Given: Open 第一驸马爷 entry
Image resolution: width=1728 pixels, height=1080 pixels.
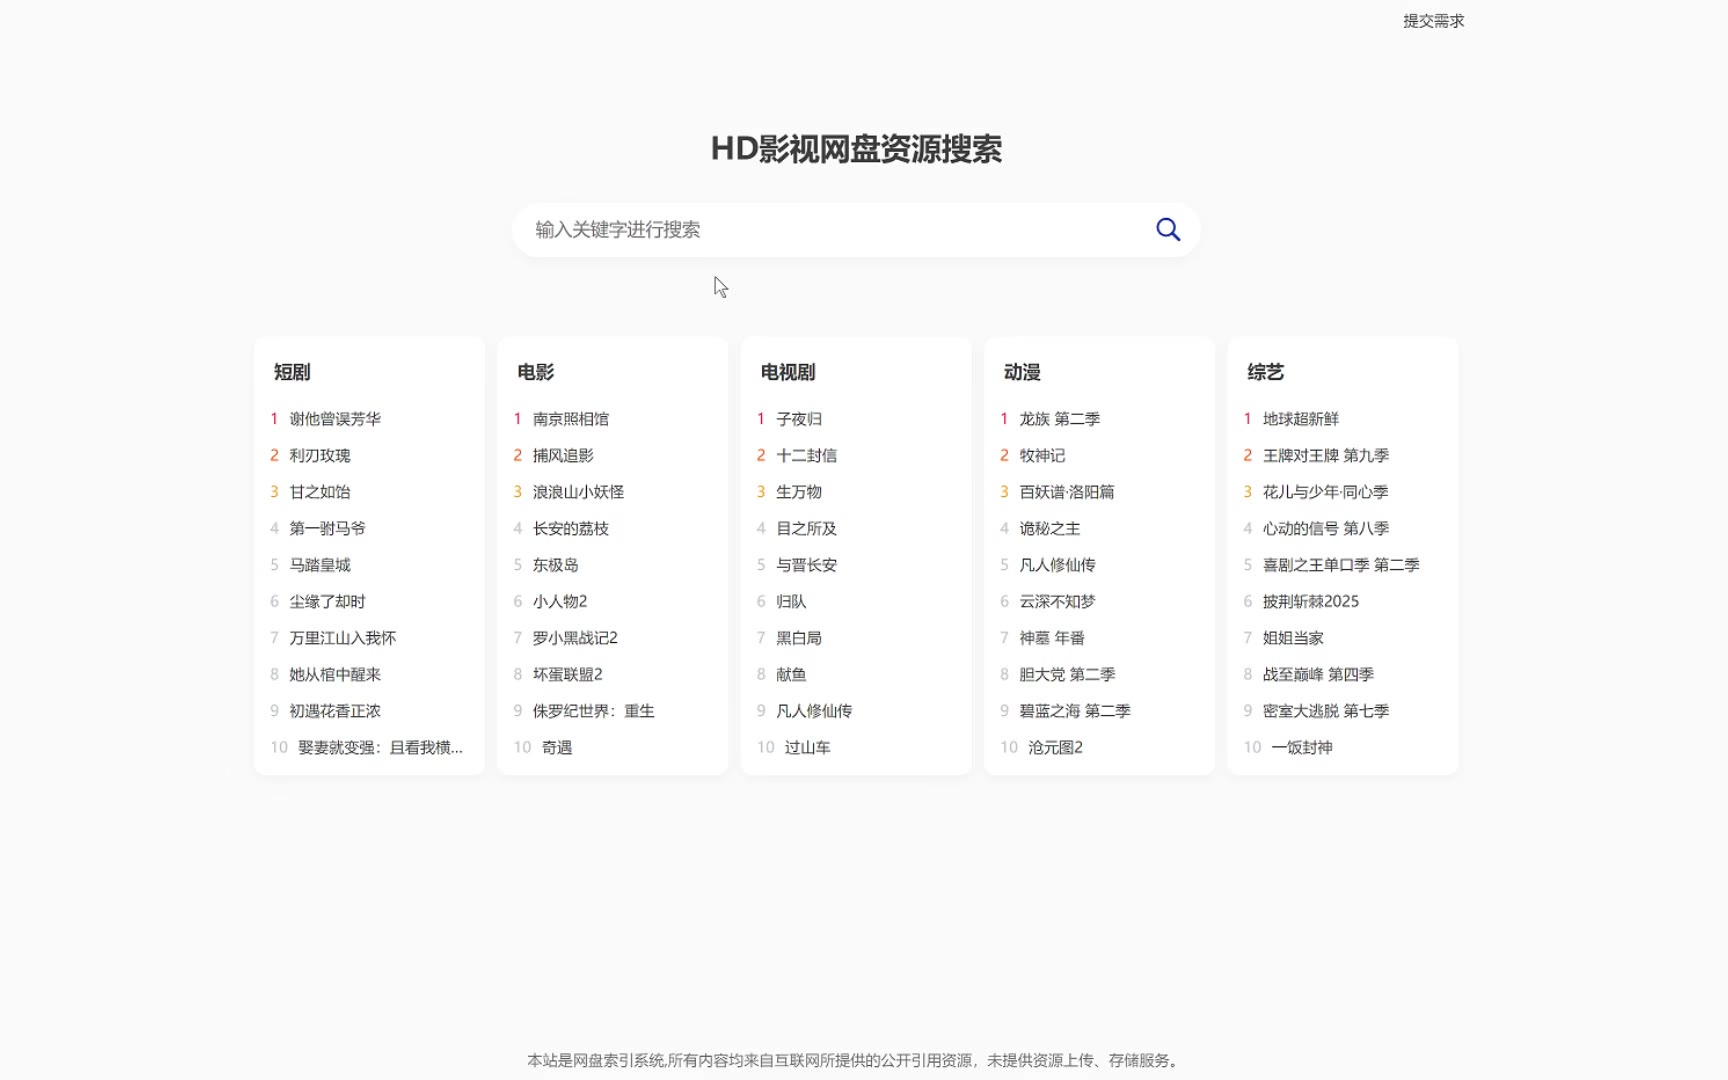Looking at the screenshot, I should 327,528.
